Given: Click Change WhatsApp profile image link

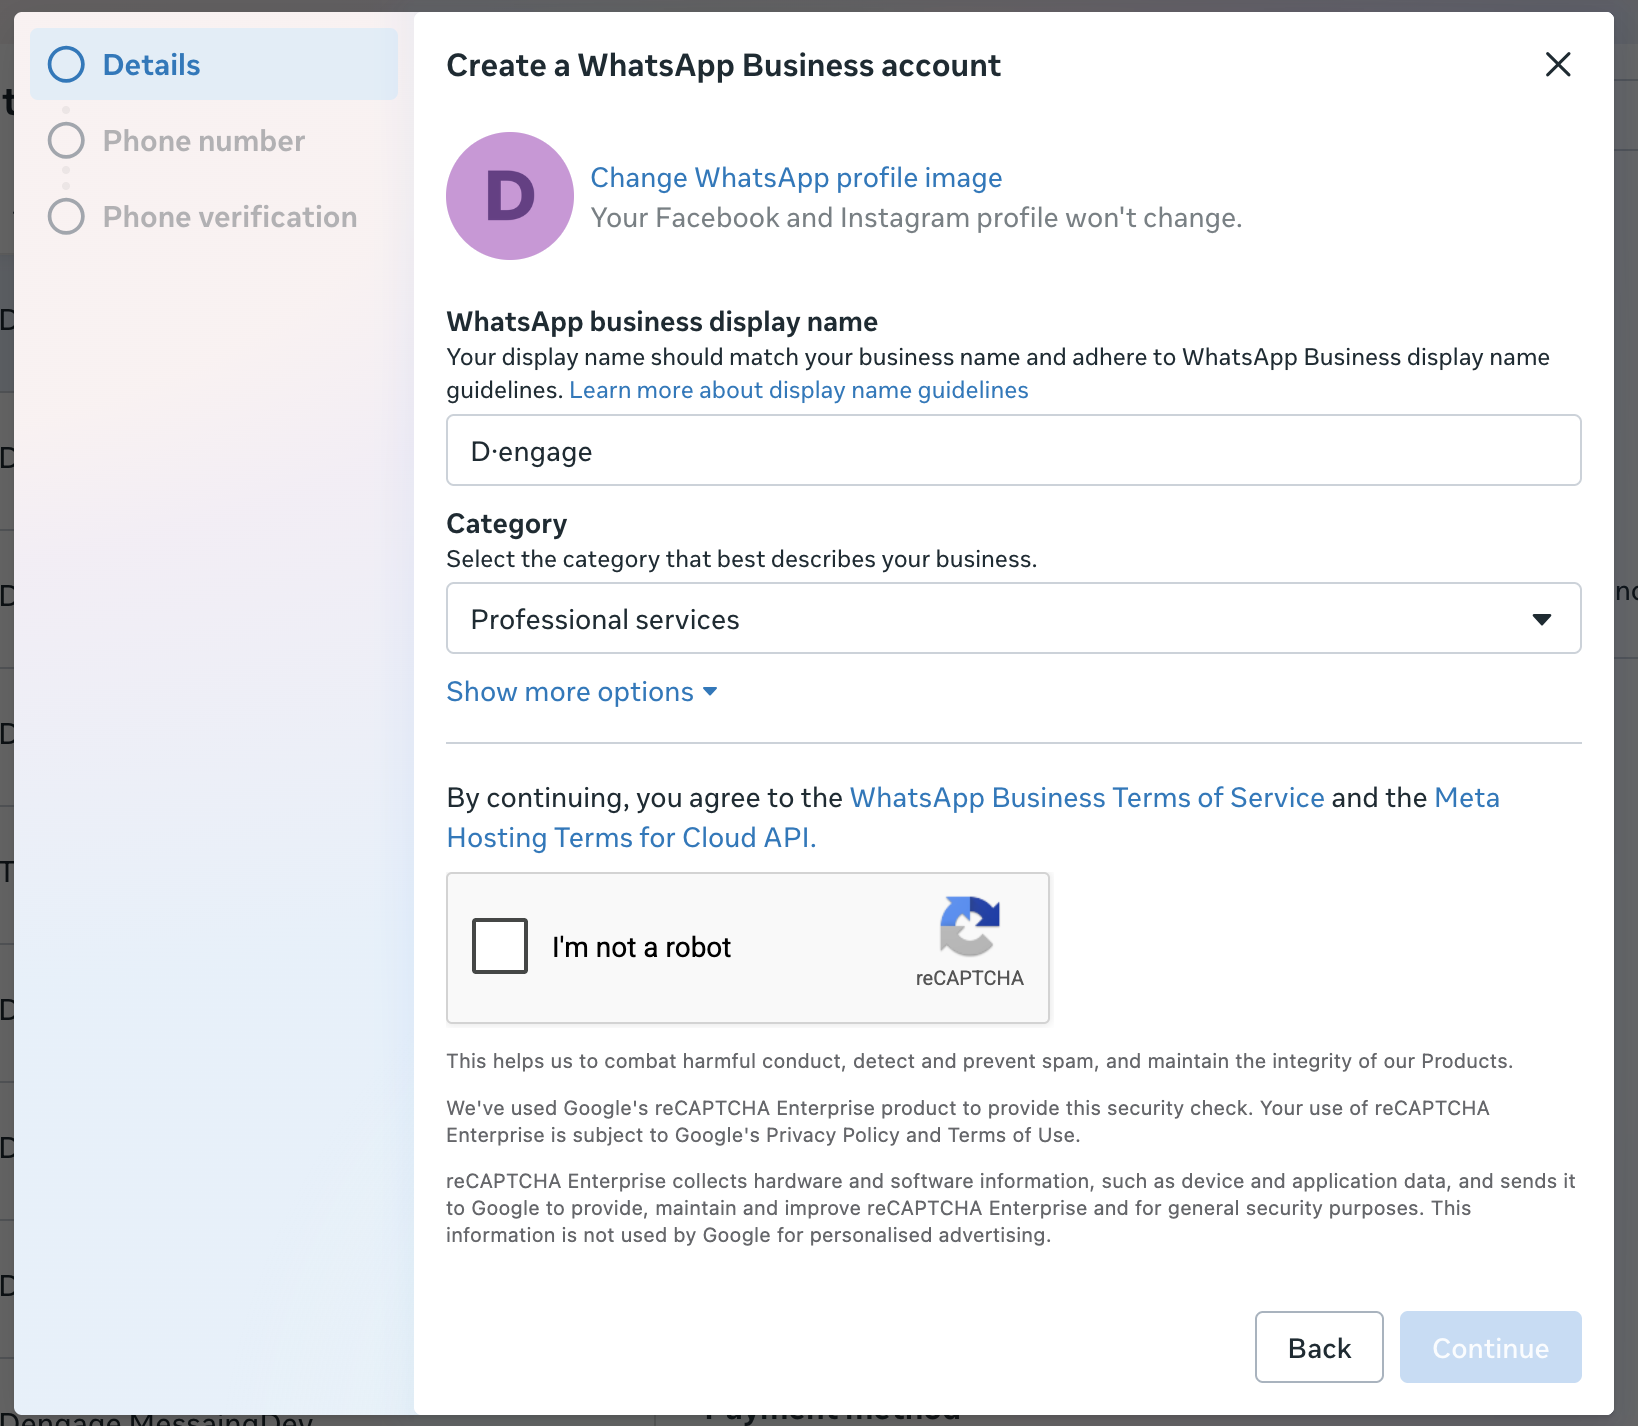Looking at the screenshot, I should click(x=796, y=178).
